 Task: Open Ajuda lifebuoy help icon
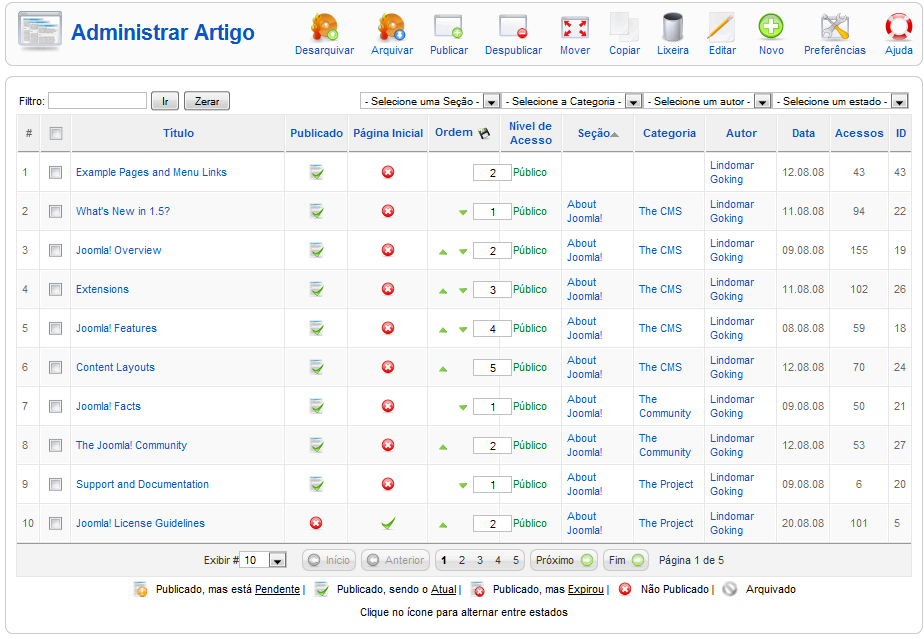(x=899, y=27)
